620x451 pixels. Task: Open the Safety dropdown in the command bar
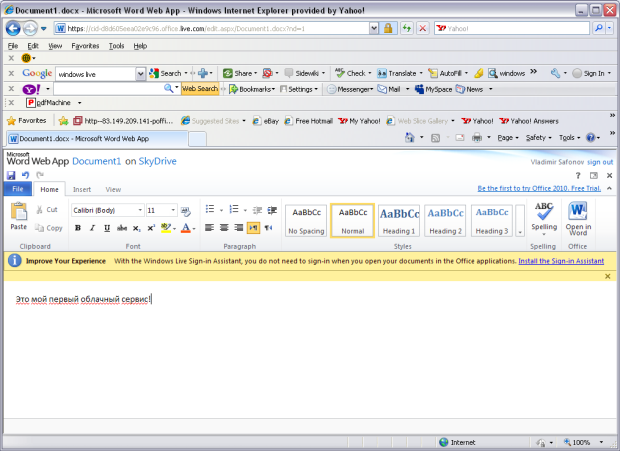538,138
